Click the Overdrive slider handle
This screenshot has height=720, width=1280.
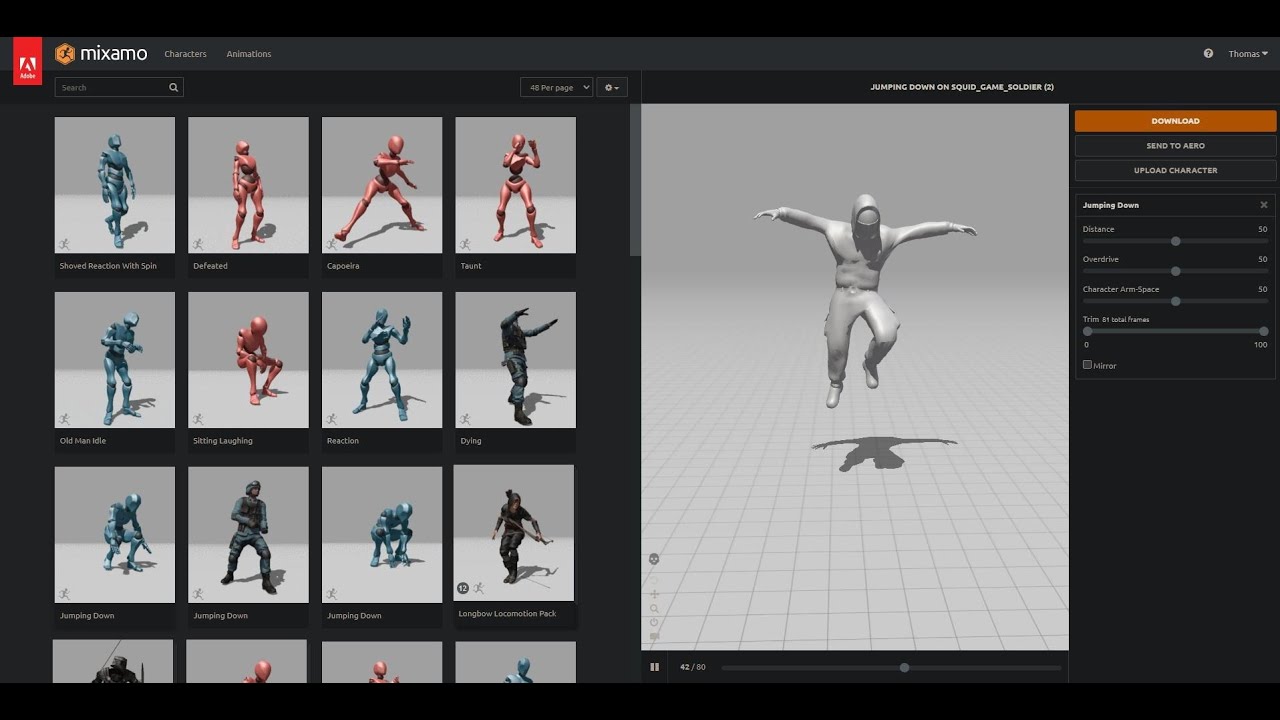pos(1175,271)
